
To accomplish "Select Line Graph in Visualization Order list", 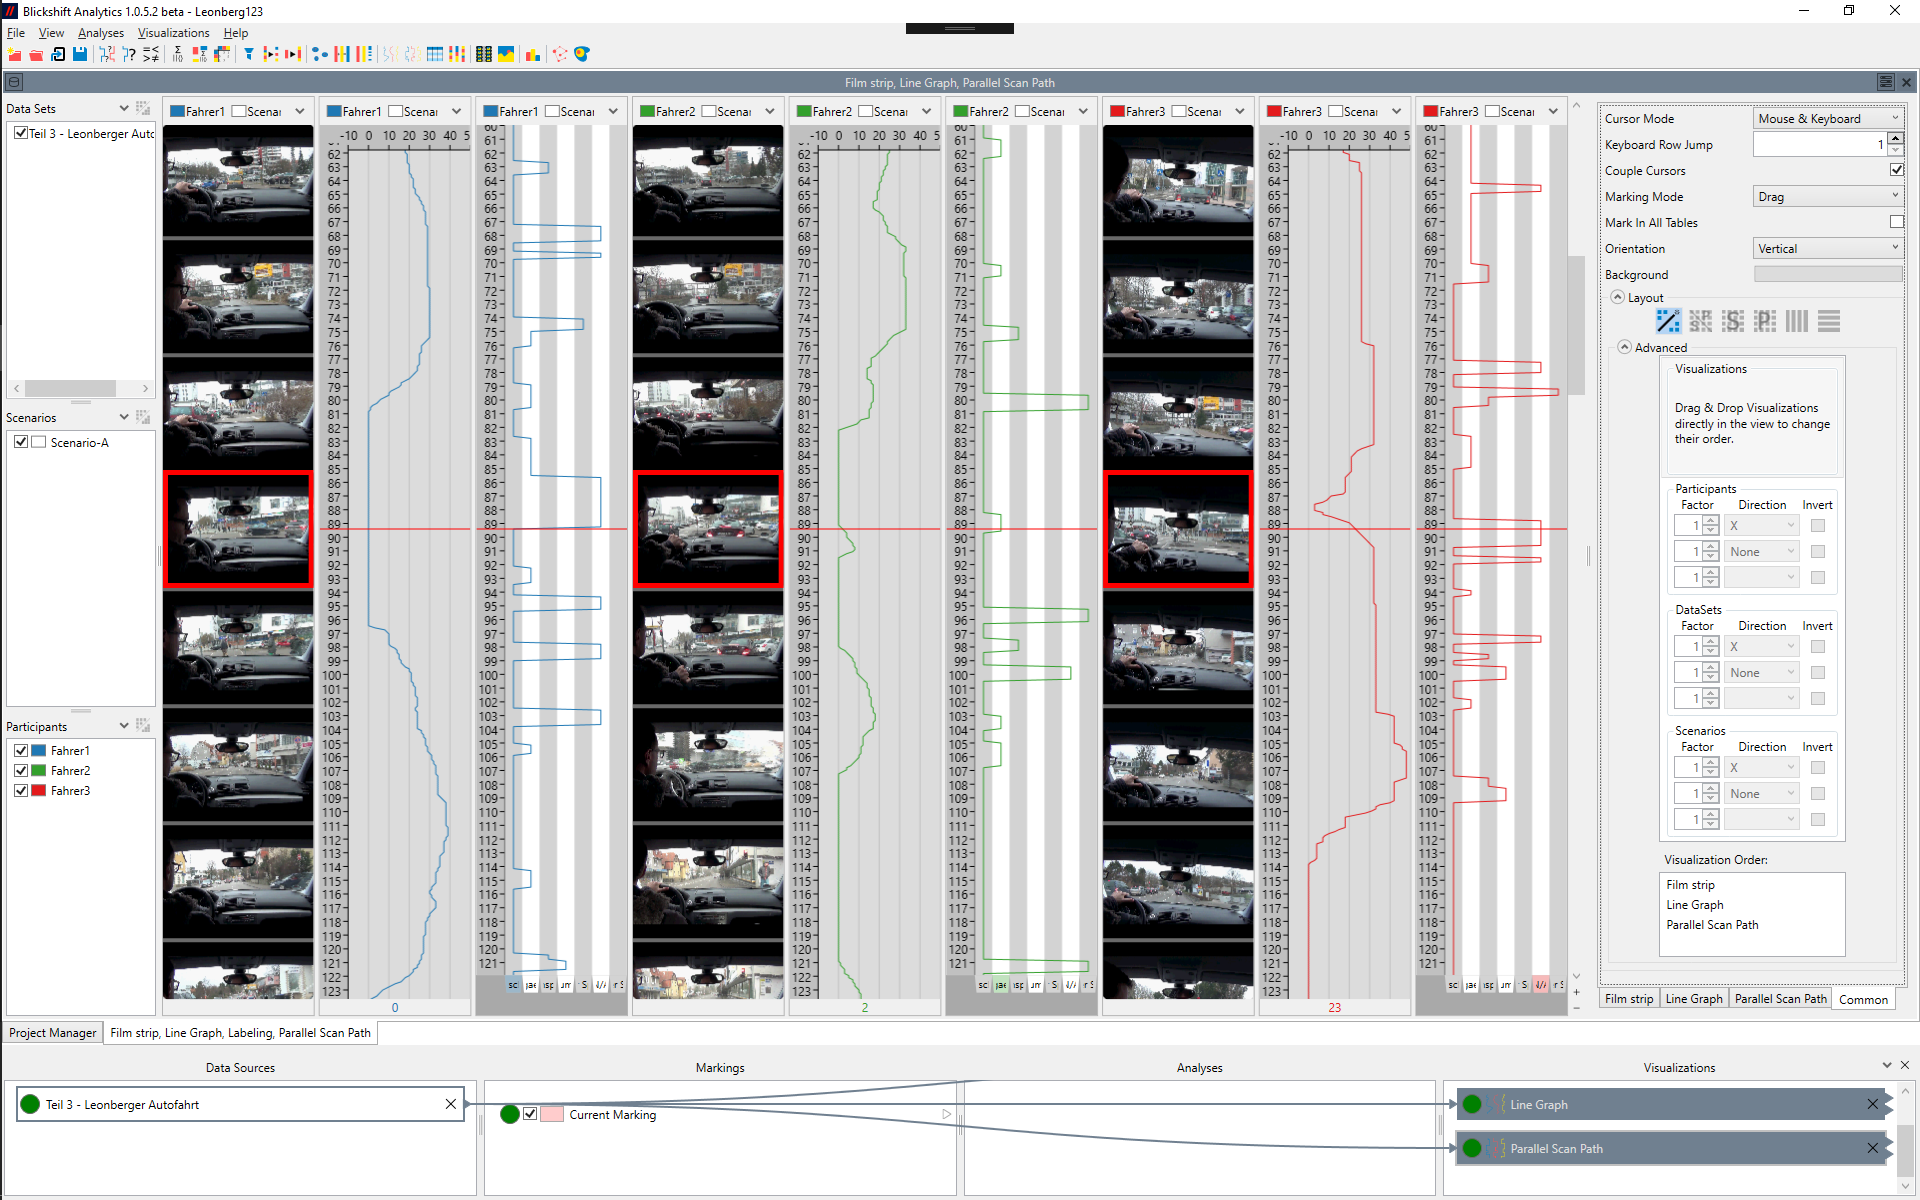I will (x=1694, y=905).
